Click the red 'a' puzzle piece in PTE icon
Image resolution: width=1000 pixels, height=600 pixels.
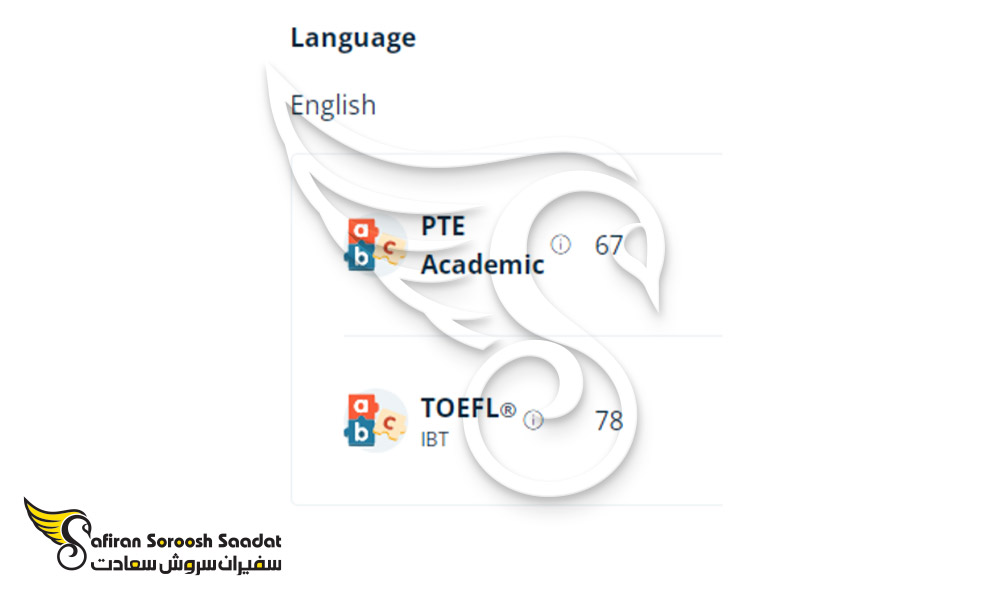(x=362, y=230)
